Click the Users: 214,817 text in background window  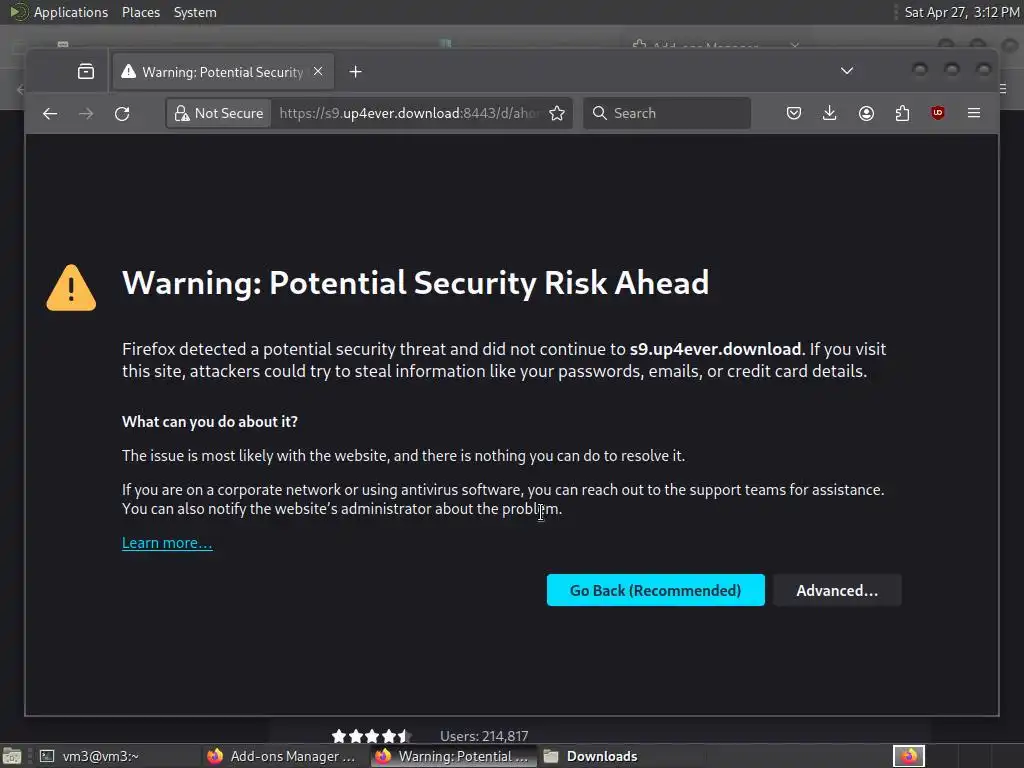[x=484, y=736]
